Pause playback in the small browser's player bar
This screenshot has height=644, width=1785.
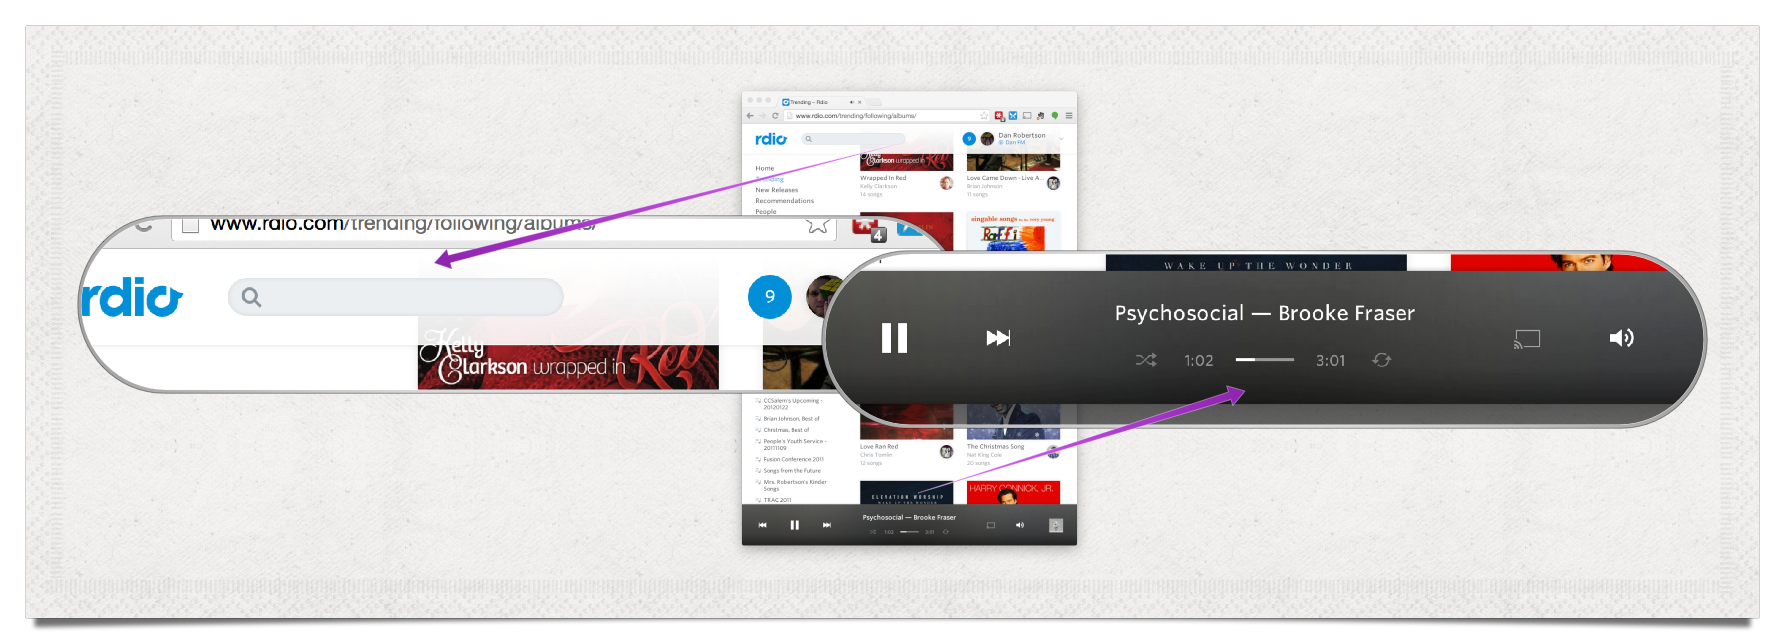click(794, 525)
